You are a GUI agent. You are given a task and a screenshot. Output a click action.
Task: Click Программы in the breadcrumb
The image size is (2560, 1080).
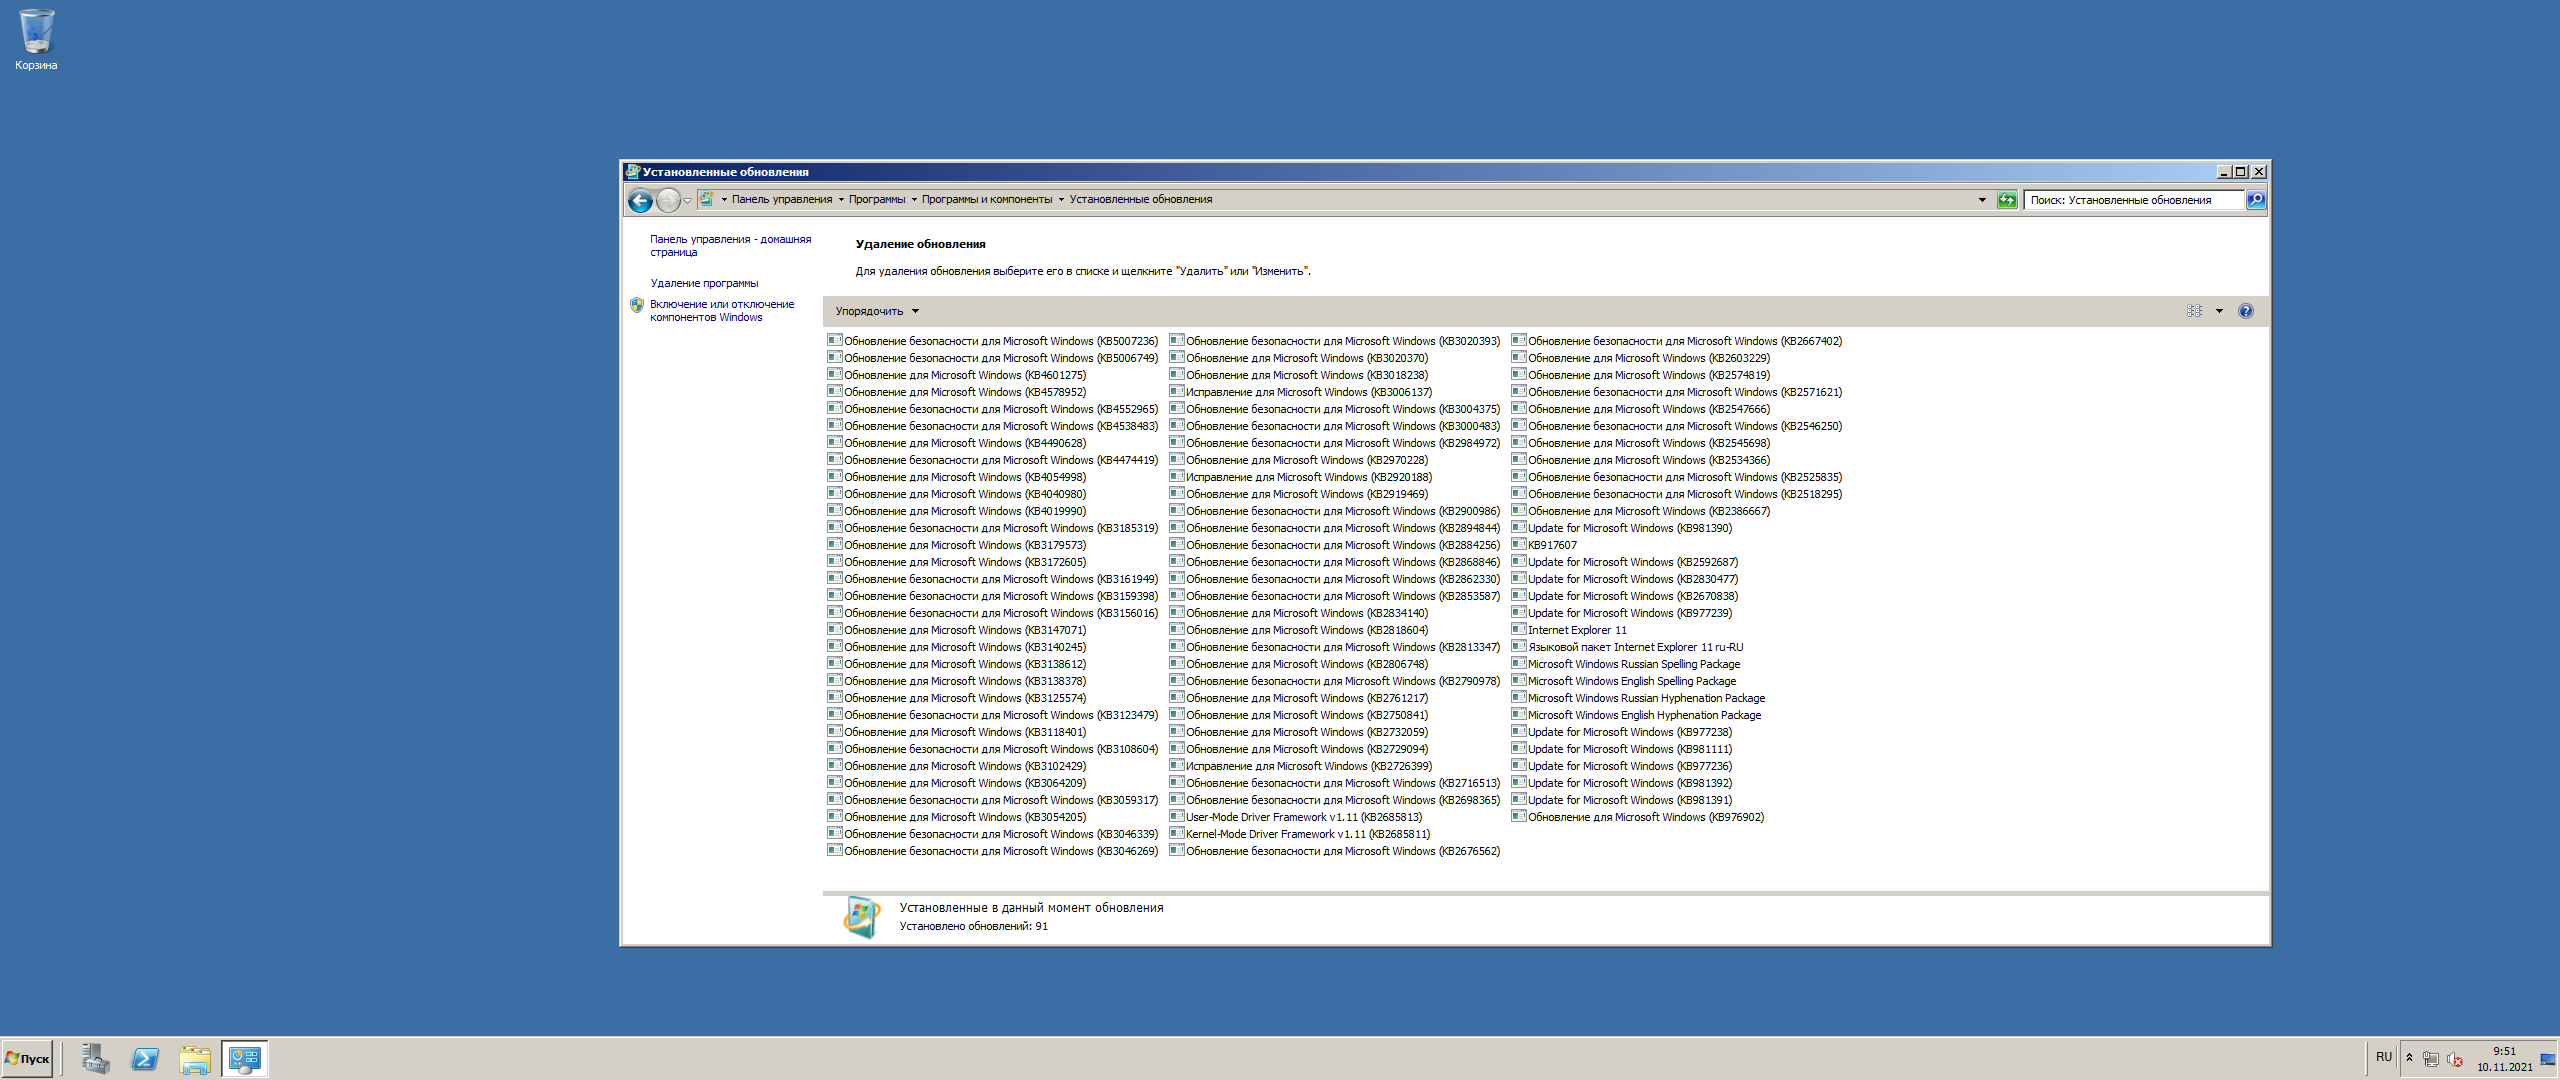pyautogui.click(x=877, y=200)
